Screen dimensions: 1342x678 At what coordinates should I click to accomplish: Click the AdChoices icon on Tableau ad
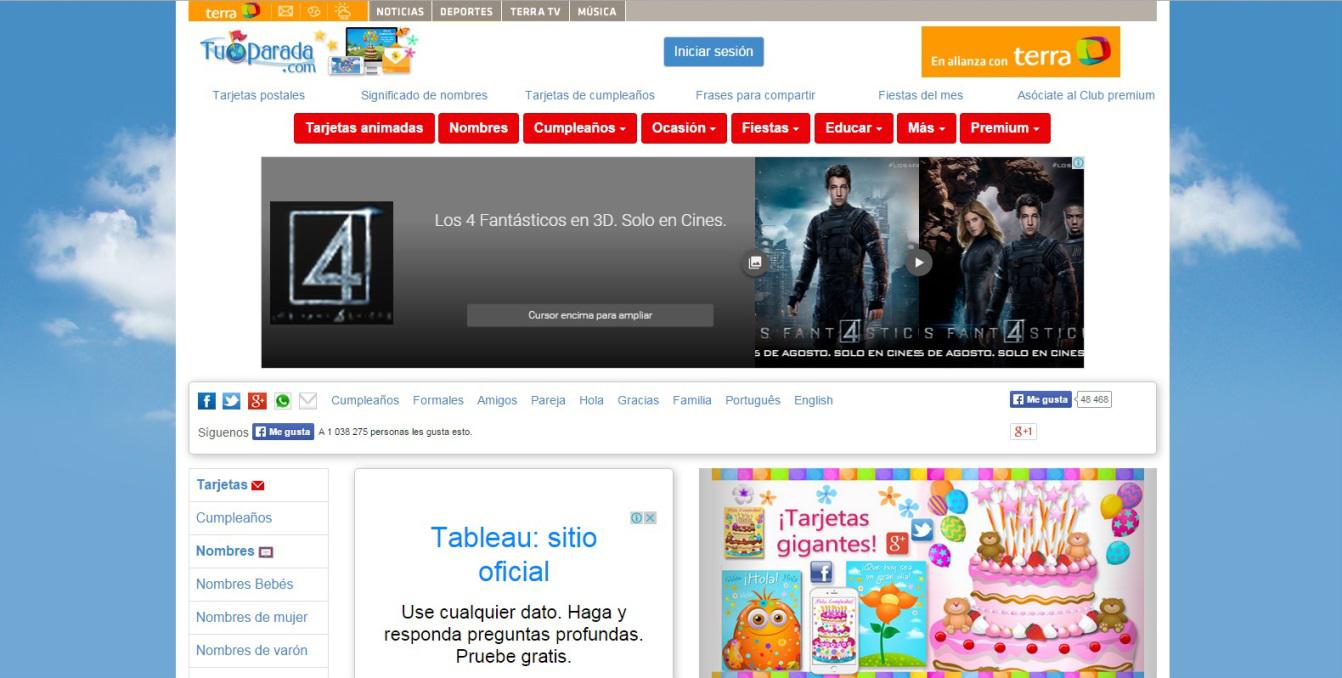(636, 518)
